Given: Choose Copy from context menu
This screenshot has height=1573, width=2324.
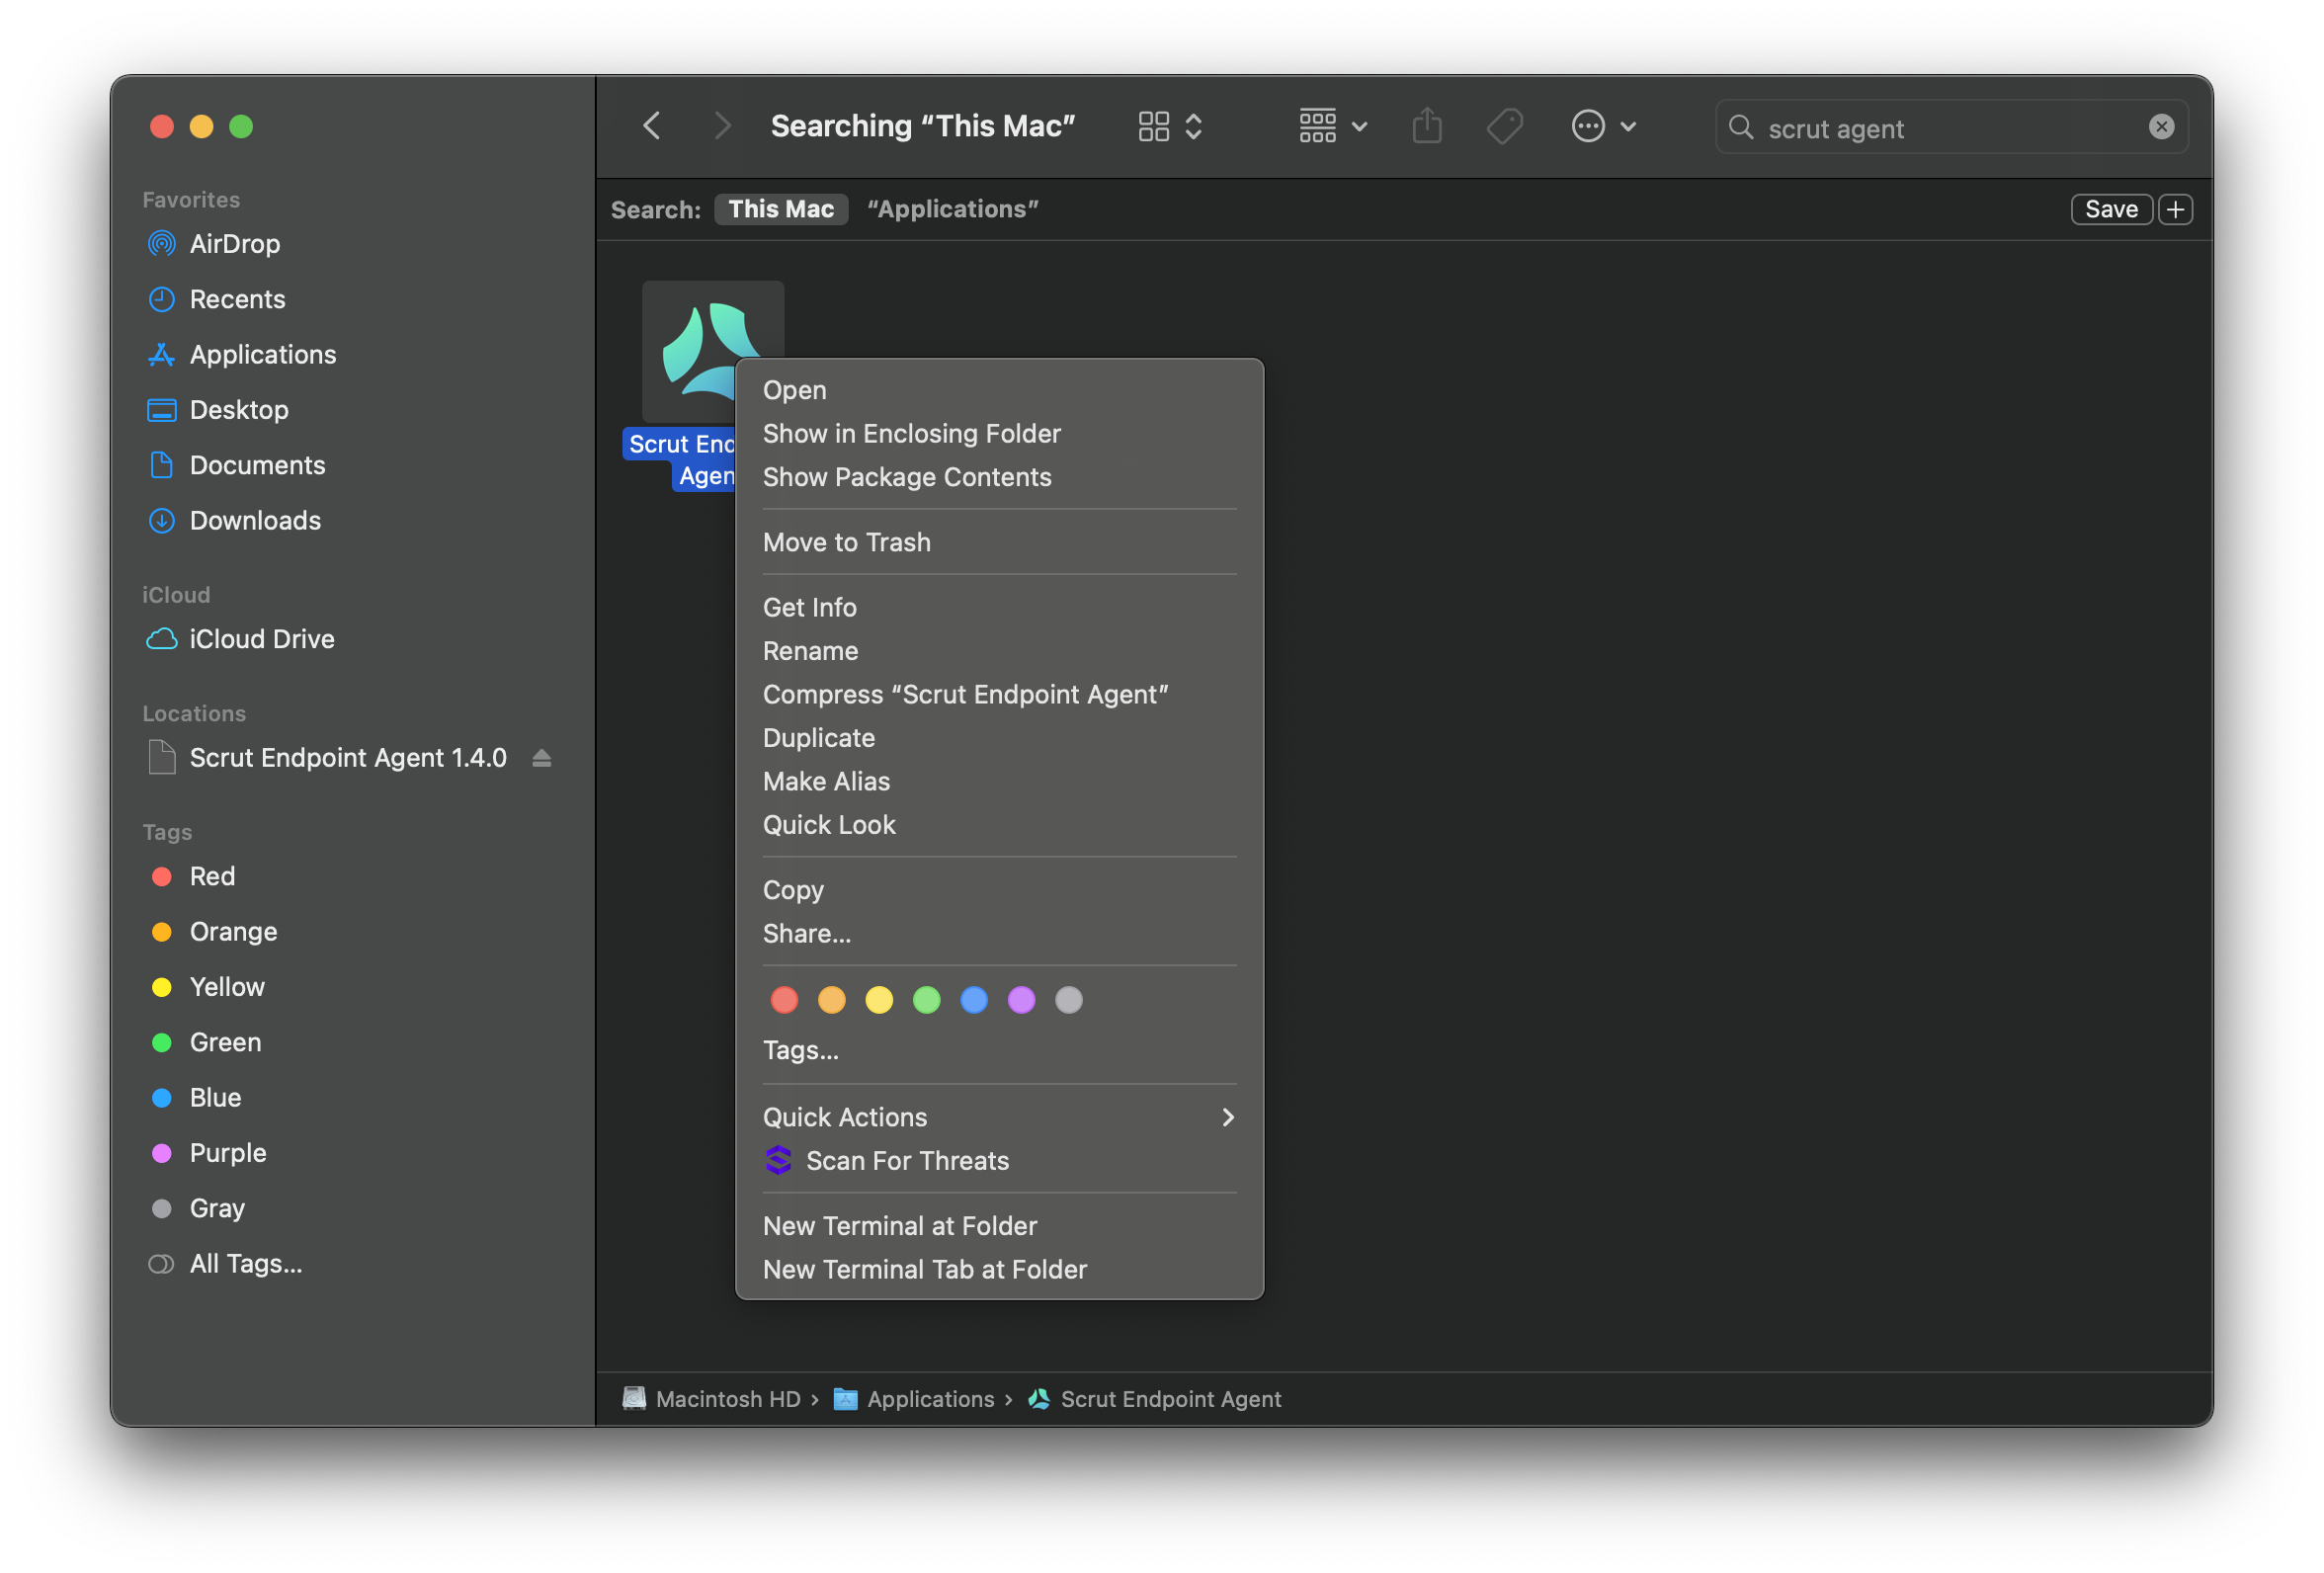Looking at the screenshot, I should (999, 890).
